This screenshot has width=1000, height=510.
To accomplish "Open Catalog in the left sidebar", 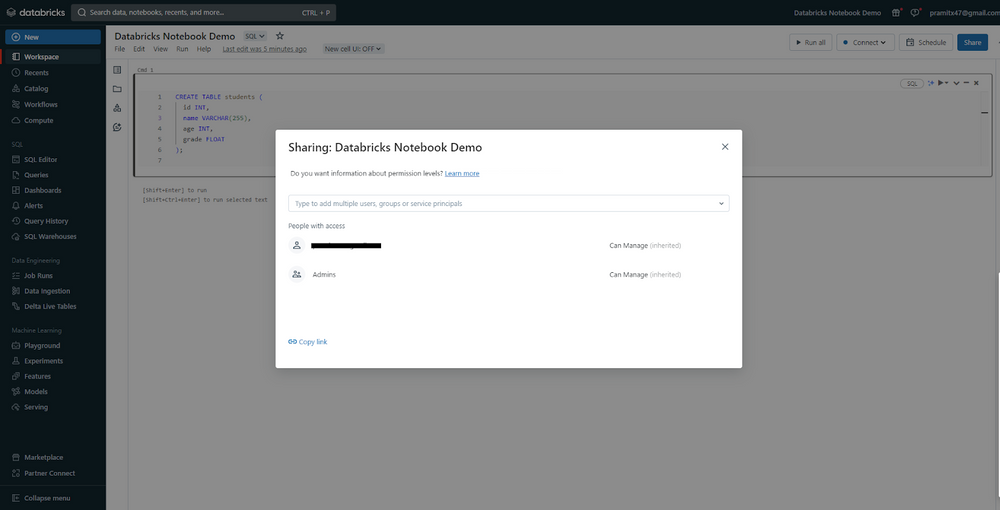I will click(36, 89).
